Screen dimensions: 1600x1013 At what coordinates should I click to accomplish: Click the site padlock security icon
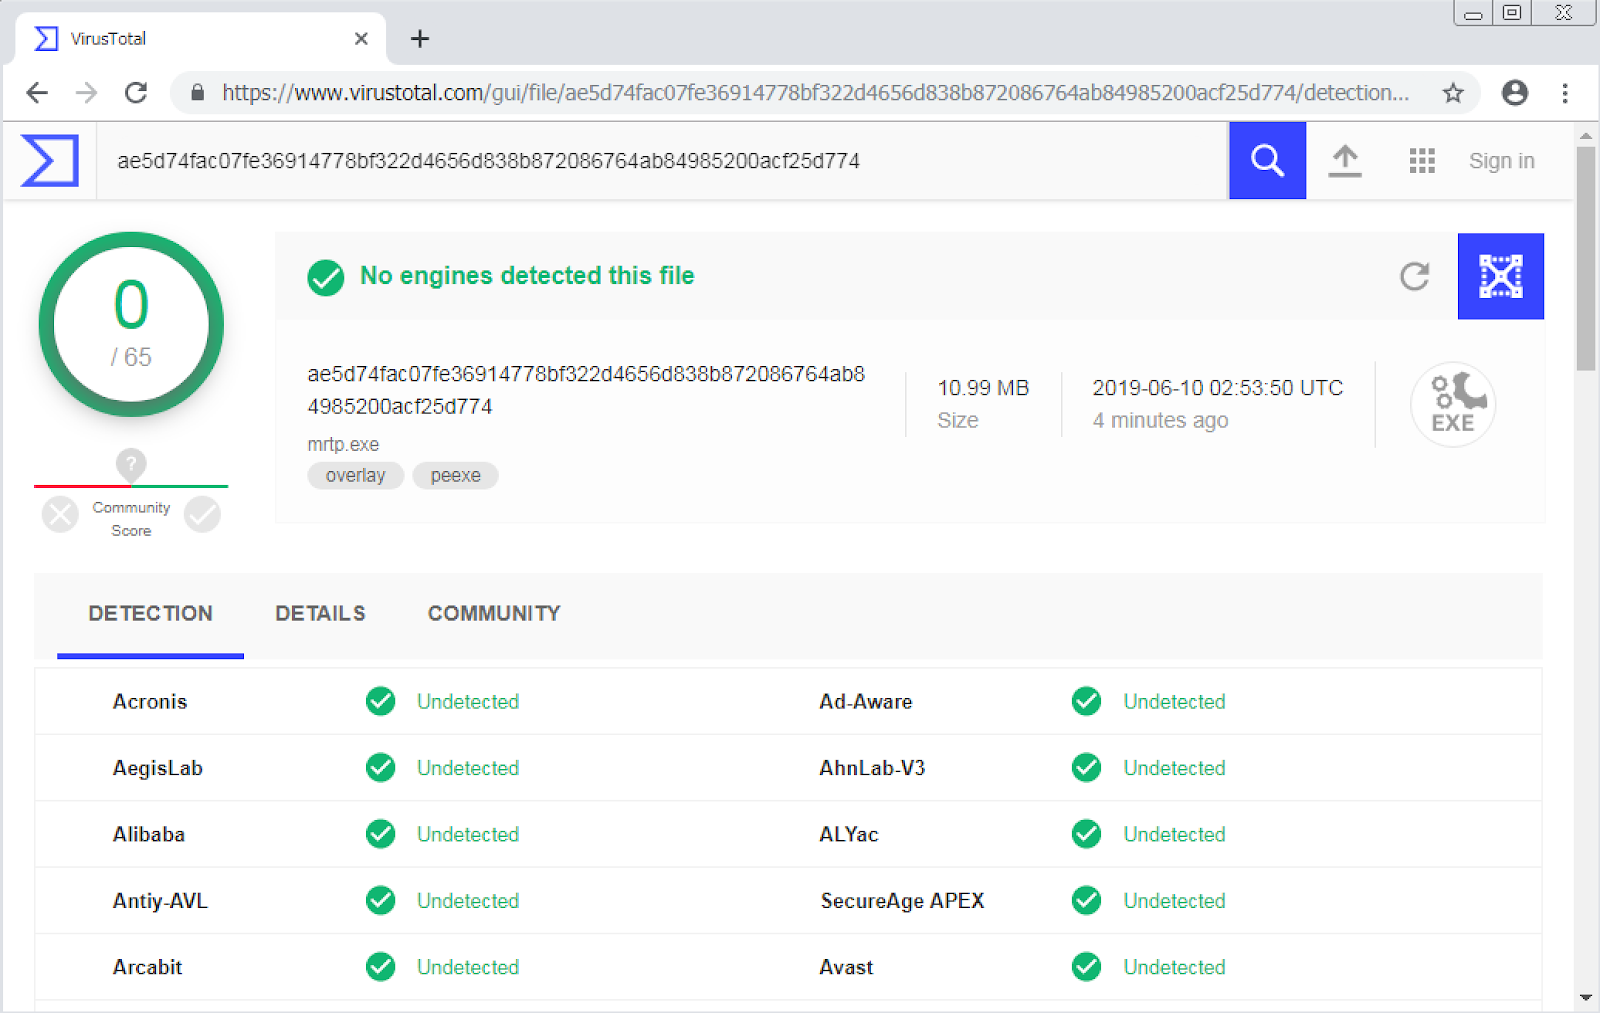(198, 93)
